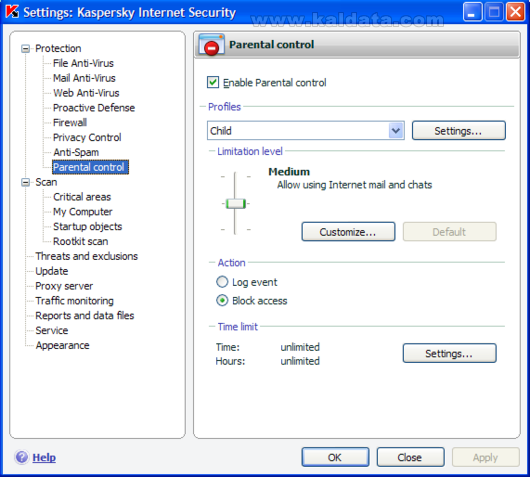
Task: Collapse the Scan tree node
Action: [x=25, y=182]
